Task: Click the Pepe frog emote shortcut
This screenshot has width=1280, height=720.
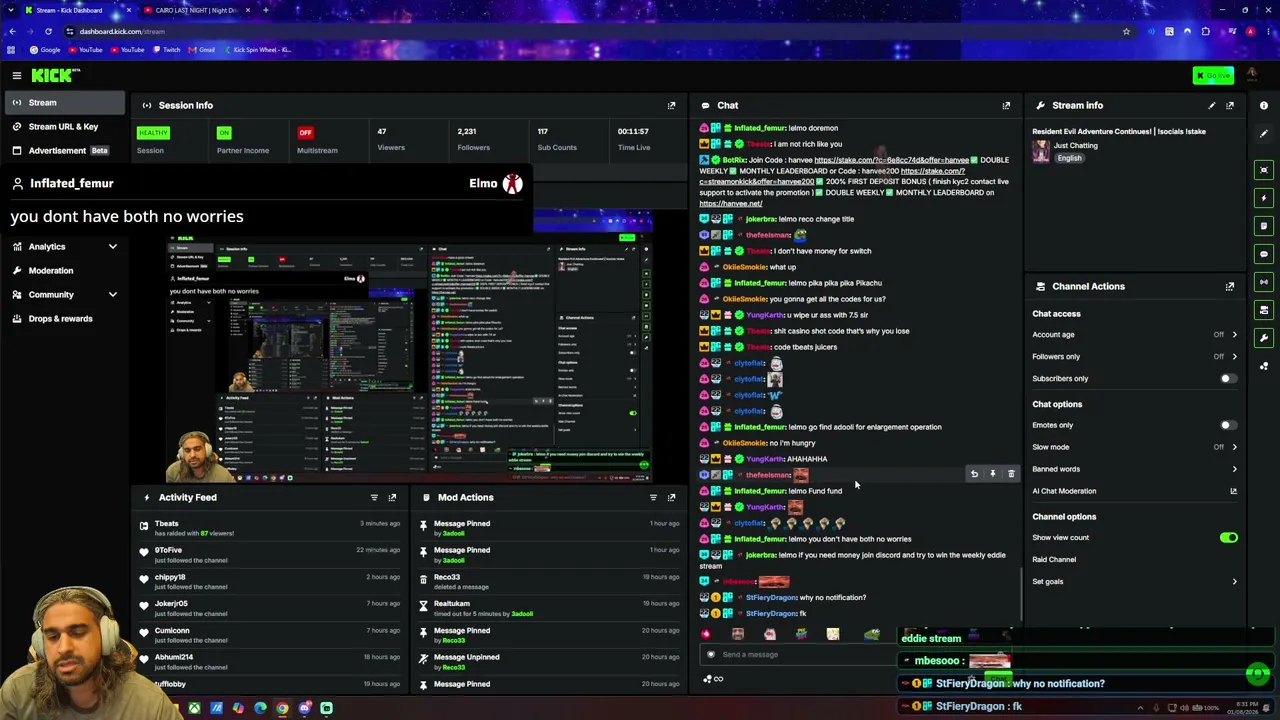Action: click(x=872, y=634)
